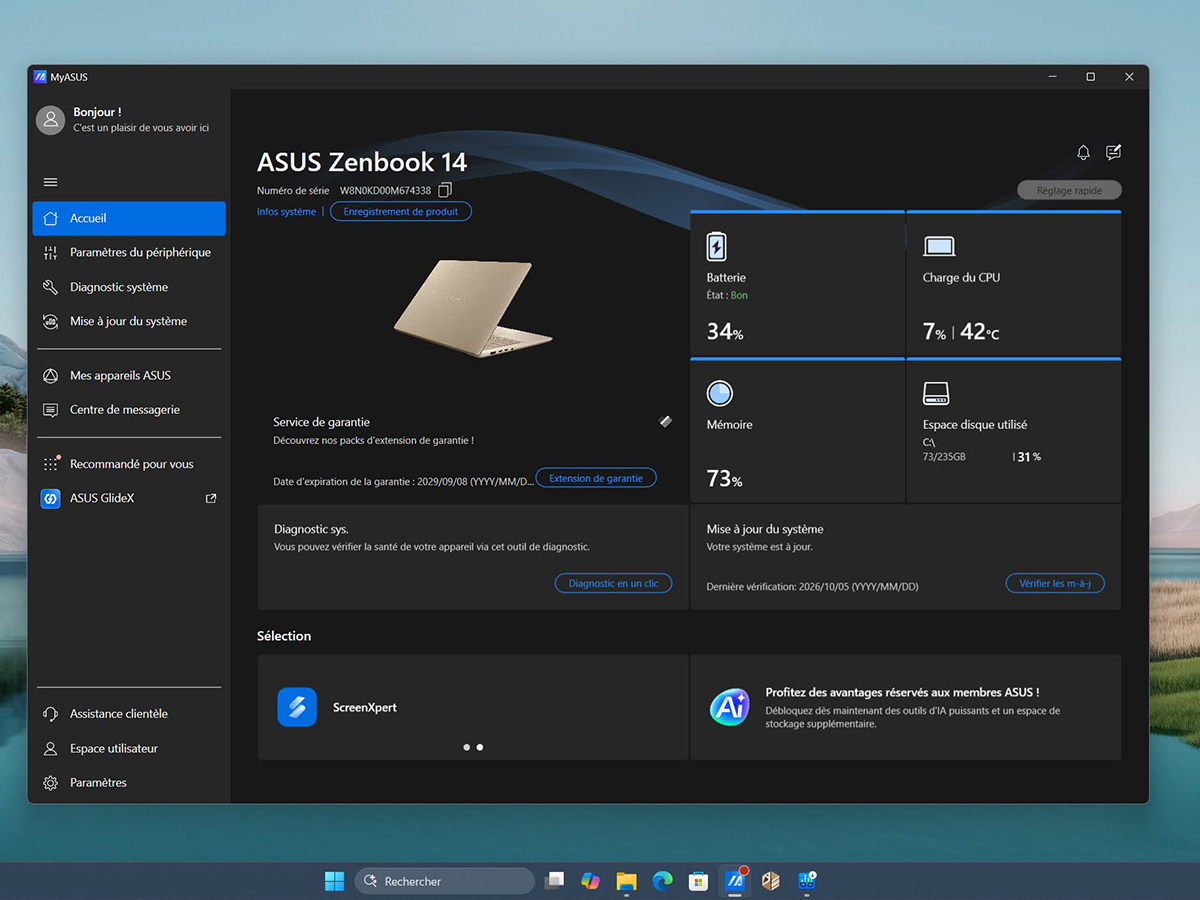Open Mise à jour du système sidebar item
This screenshot has width=1200, height=900.
coord(129,321)
